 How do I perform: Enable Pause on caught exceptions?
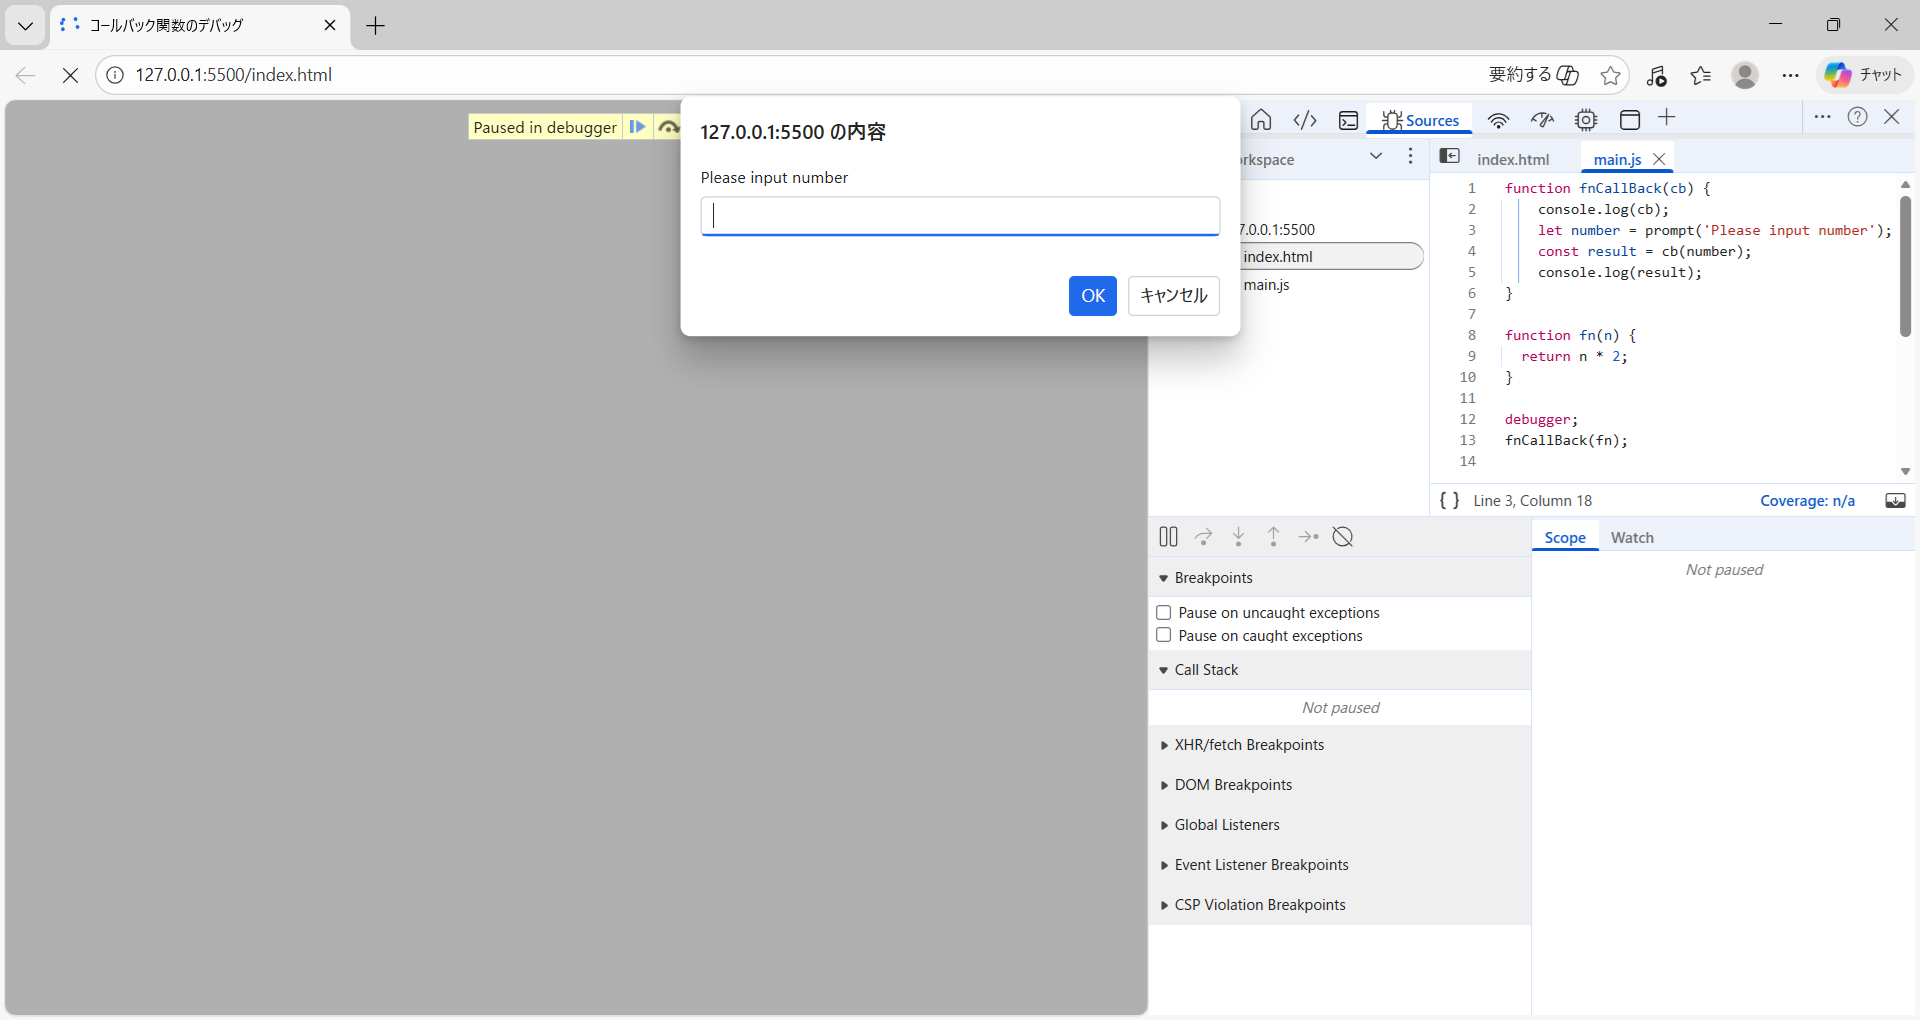1164,636
